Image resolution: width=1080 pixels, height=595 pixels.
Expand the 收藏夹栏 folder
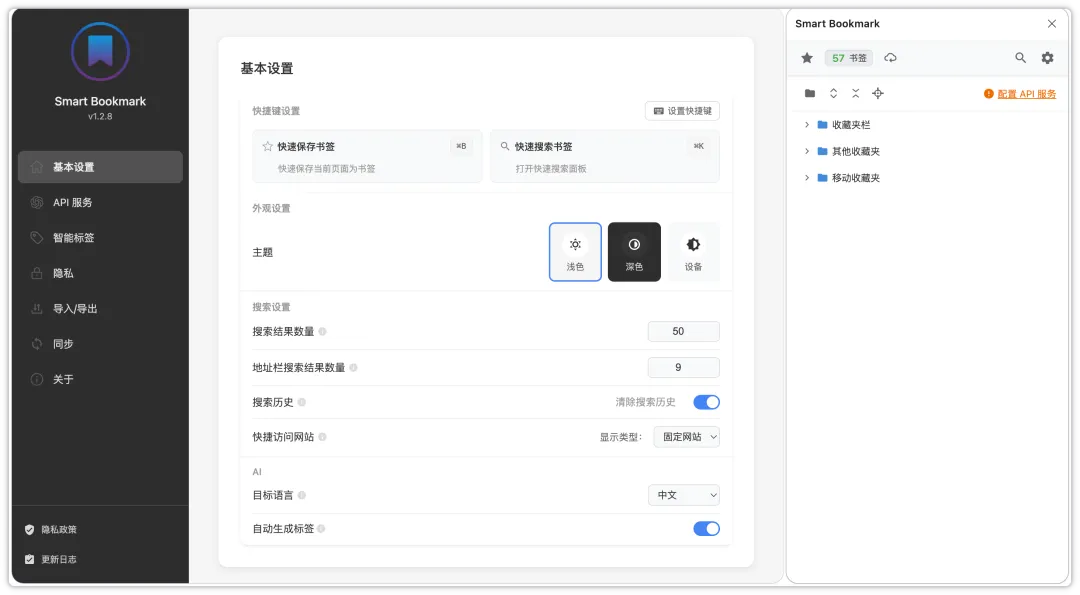point(807,125)
